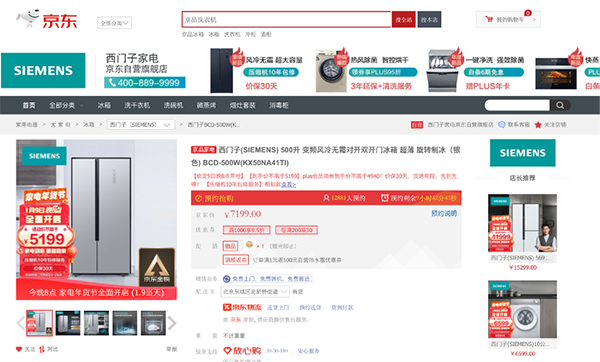This screenshot has height=362, width=600.
Task: Open the refrigerator 风冷无霜 banner promo
Action: [x=256, y=71]
